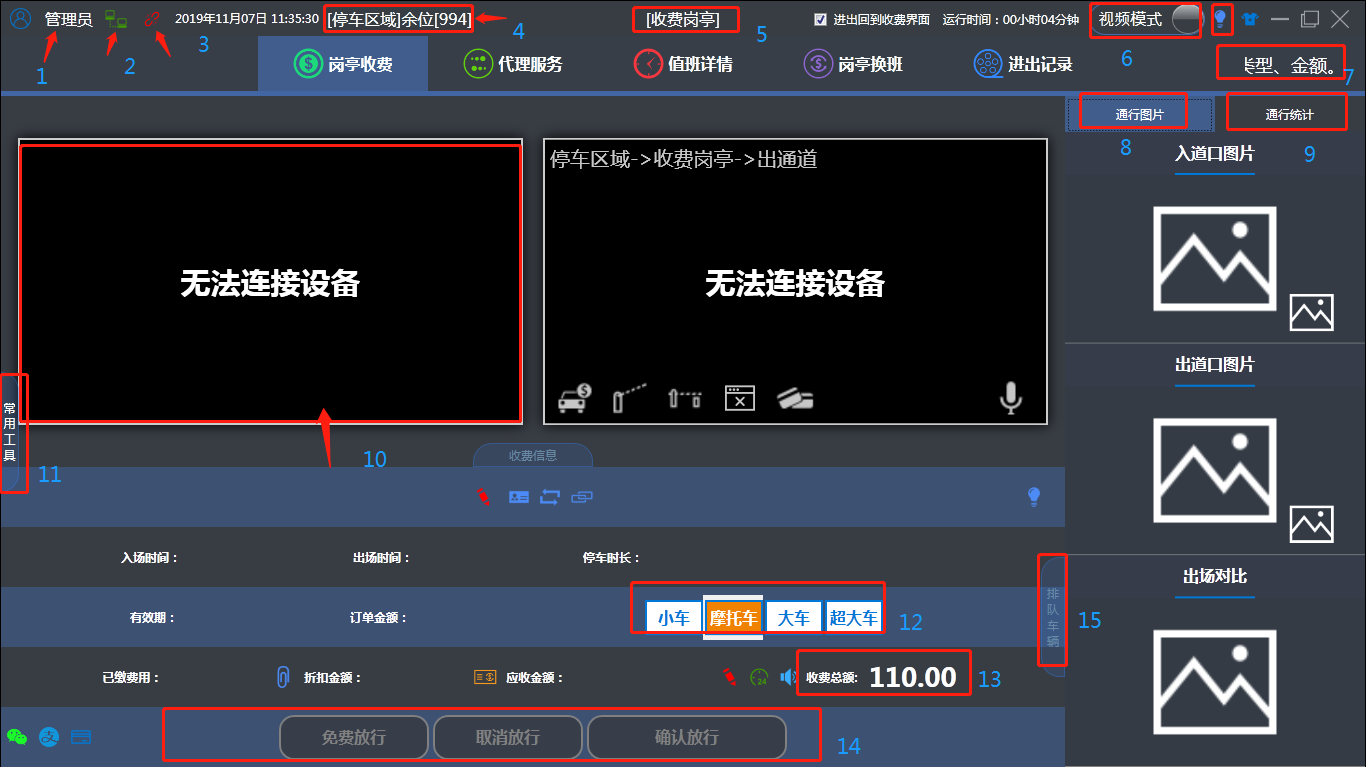This screenshot has height=767, width=1366.
Task: Expand the 收费信息 panel tab
Action: 533,455
